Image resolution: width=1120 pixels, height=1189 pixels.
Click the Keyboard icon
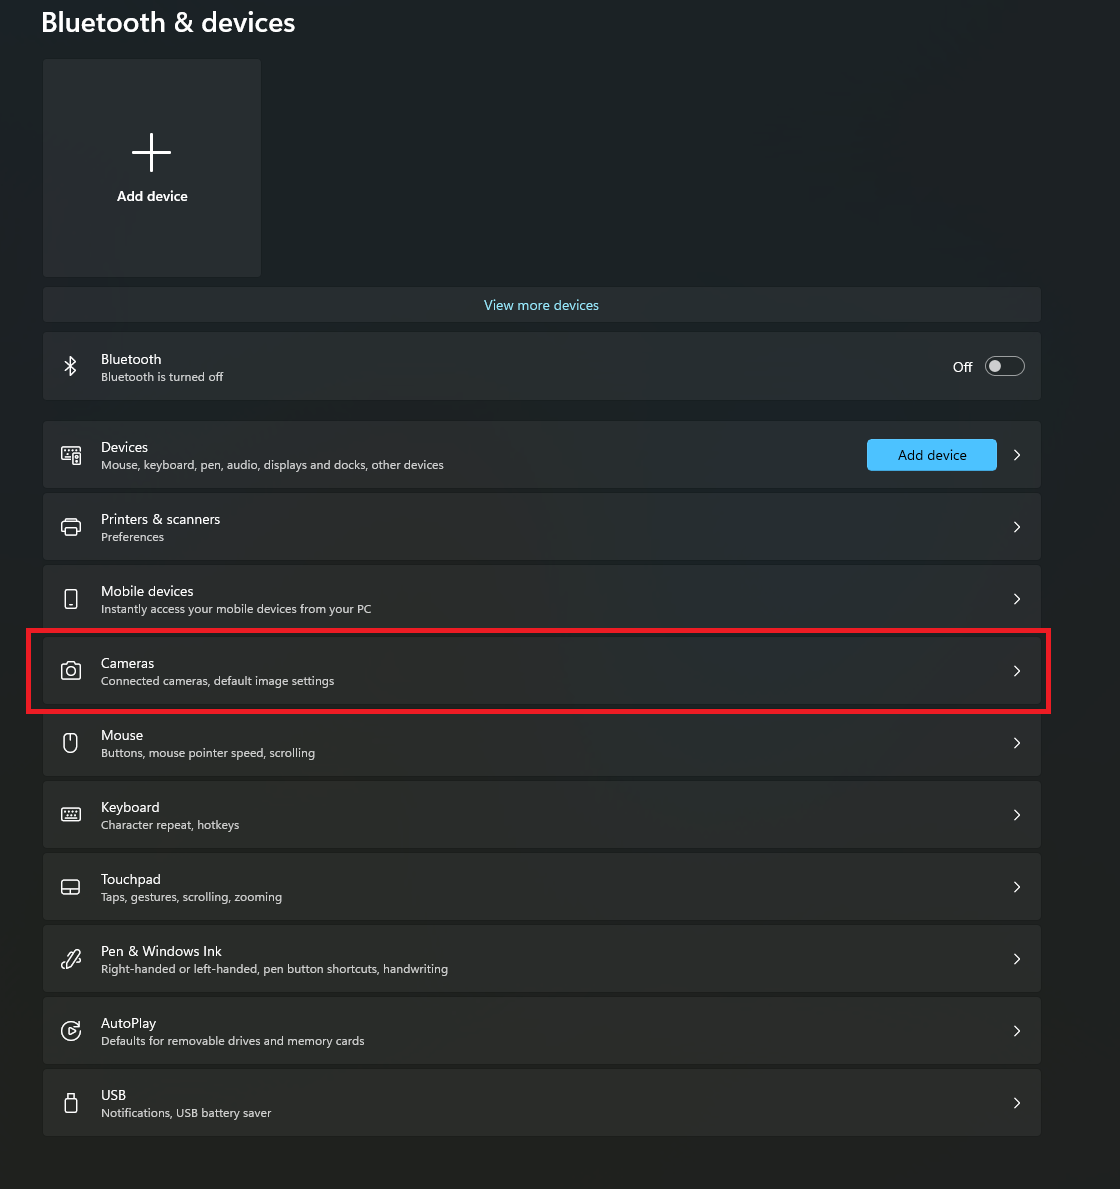click(71, 815)
